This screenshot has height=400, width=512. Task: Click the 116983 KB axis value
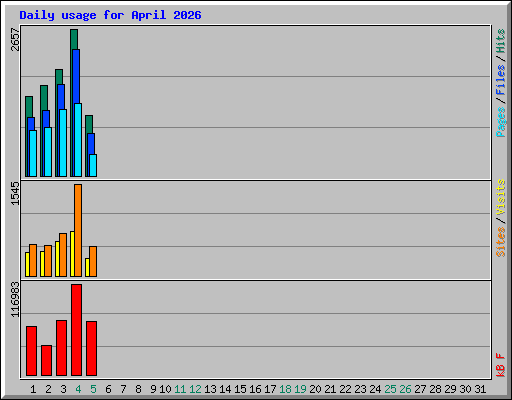pos(15,300)
